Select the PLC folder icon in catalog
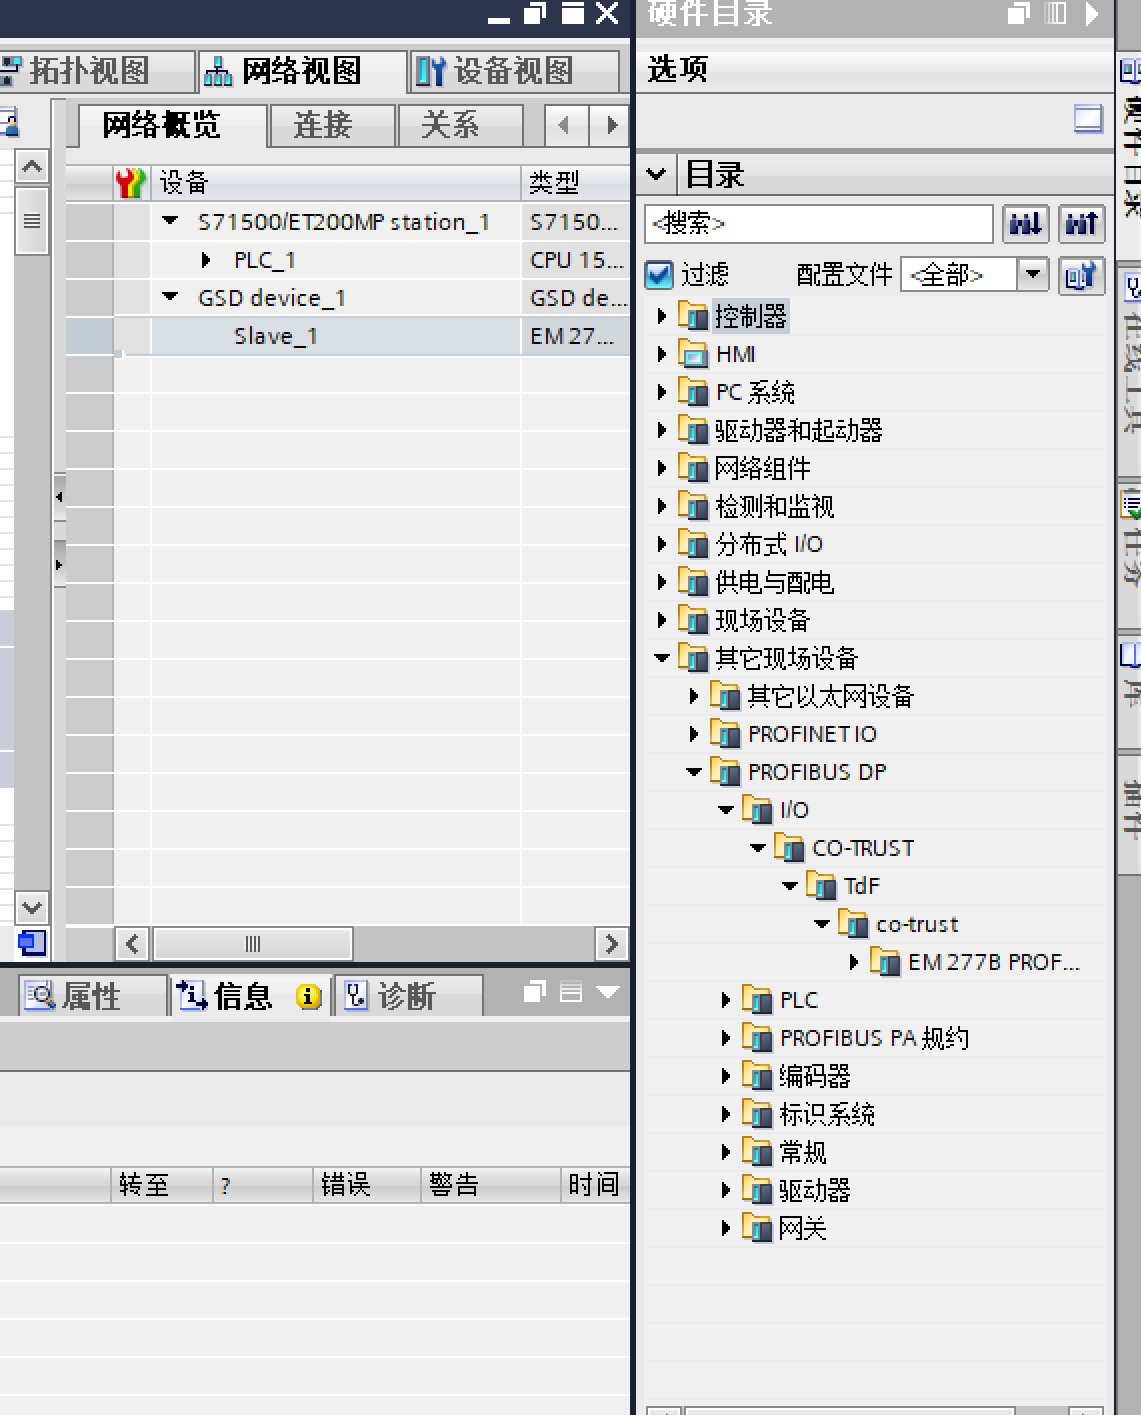The image size is (1141, 1415). click(757, 1000)
